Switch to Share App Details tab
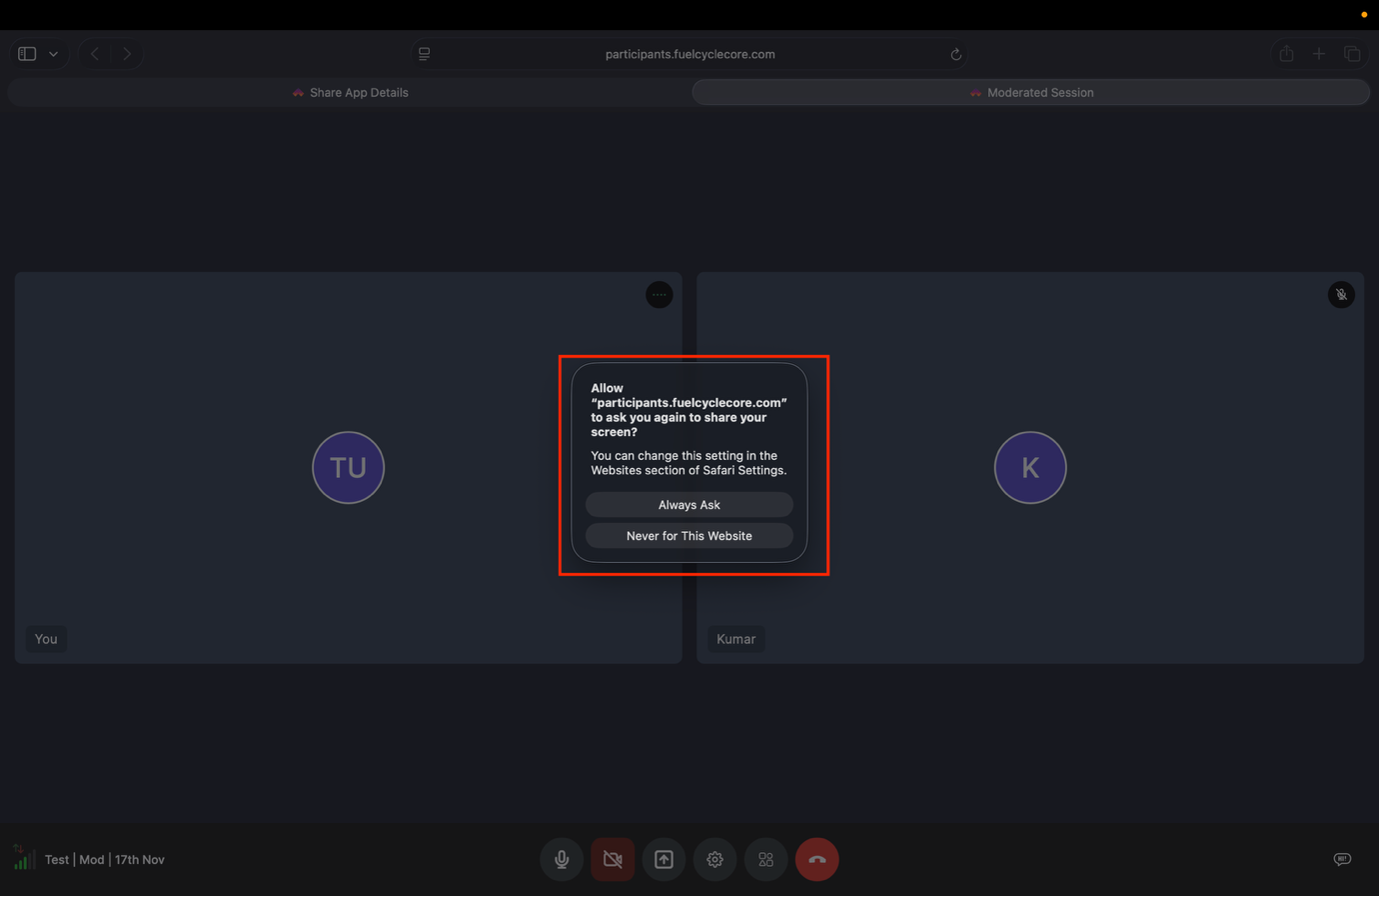Image resolution: width=1384 pixels, height=901 pixels. tap(350, 92)
